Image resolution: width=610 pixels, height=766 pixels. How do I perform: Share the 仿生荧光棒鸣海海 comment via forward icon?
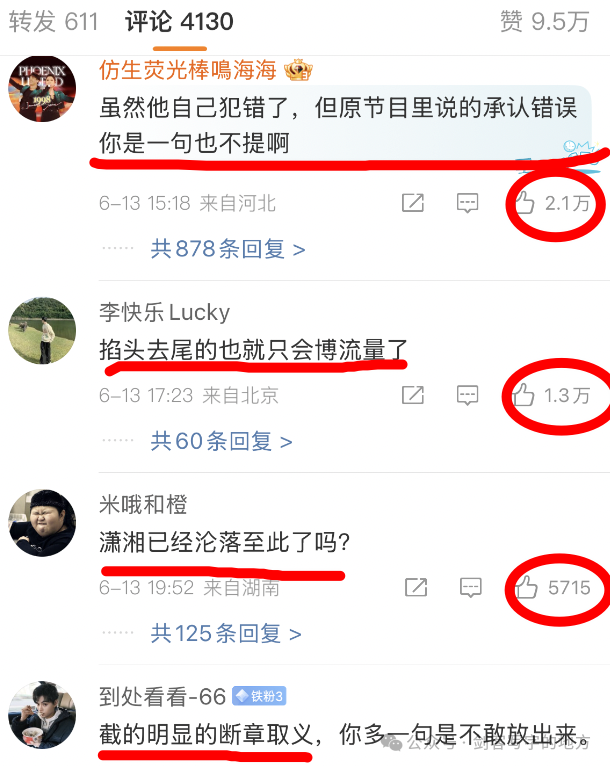pyautogui.click(x=413, y=203)
